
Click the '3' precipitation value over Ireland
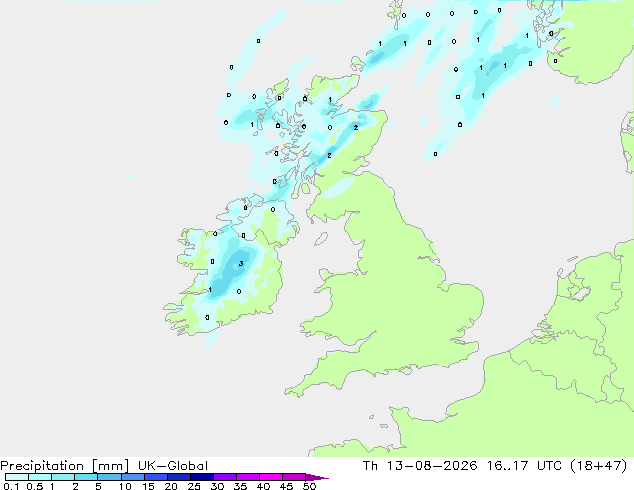coord(241,264)
